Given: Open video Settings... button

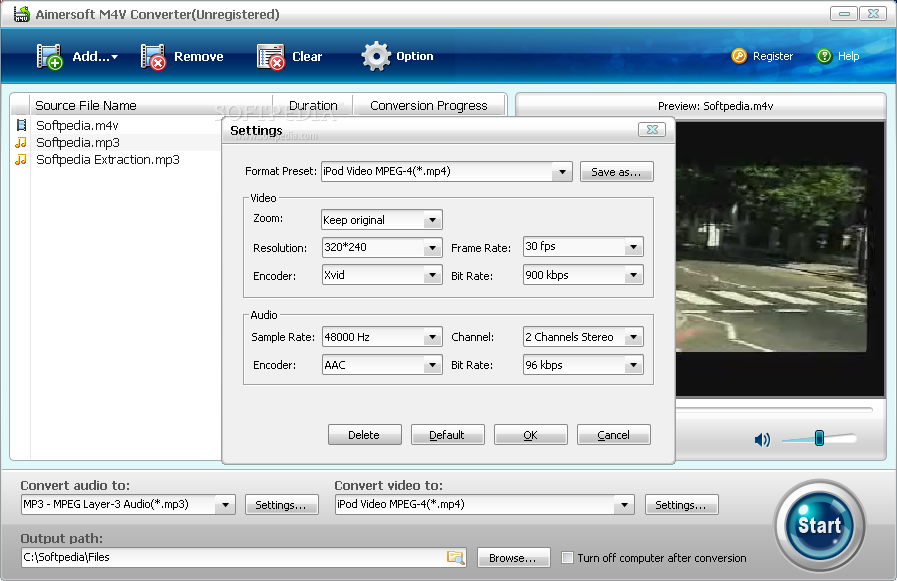Looking at the screenshot, I should 681,505.
